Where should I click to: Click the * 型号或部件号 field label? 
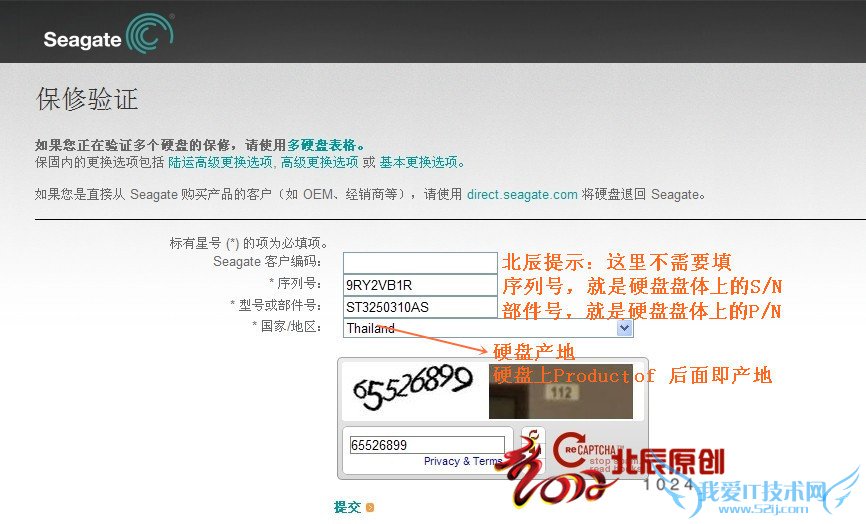point(276,305)
